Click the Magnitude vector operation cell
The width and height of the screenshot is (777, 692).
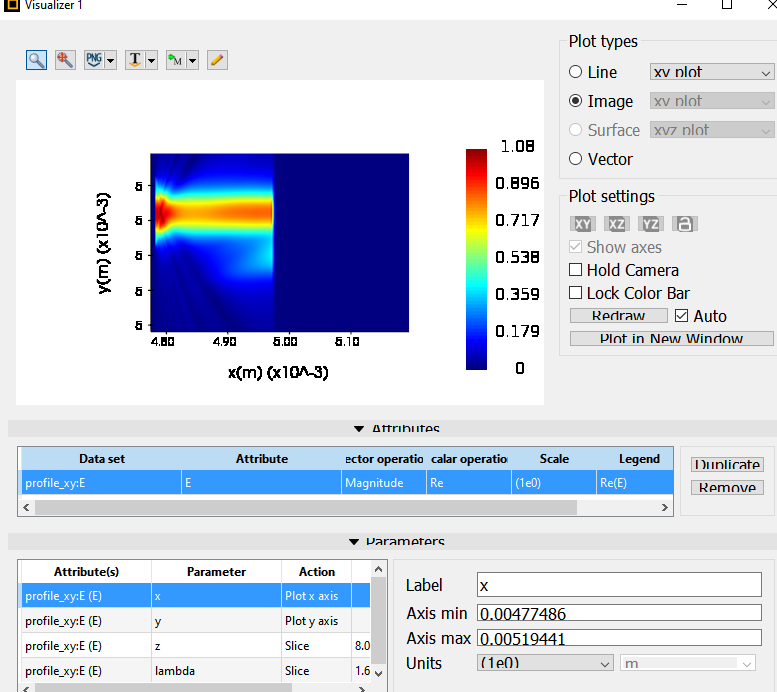tap(384, 483)
